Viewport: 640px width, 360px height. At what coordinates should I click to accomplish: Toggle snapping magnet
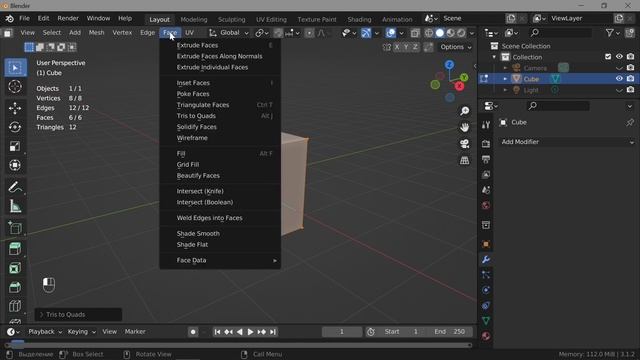[x=278, y=33]
